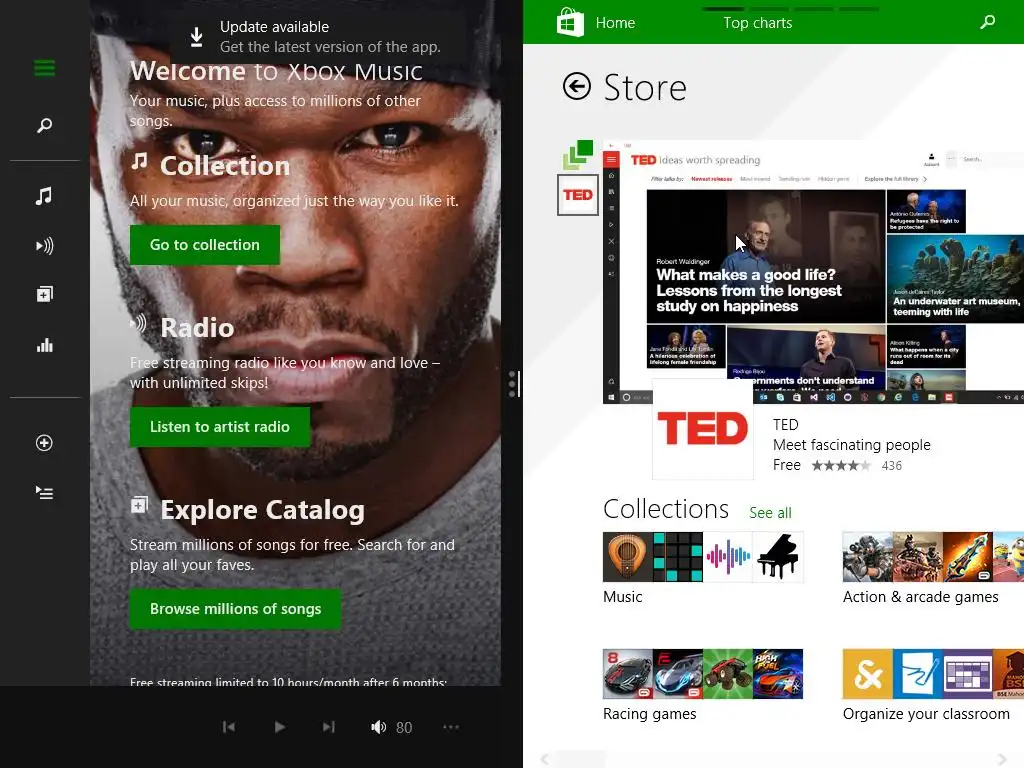Open search in Xbox Music sidebar

tap(44, 125)
